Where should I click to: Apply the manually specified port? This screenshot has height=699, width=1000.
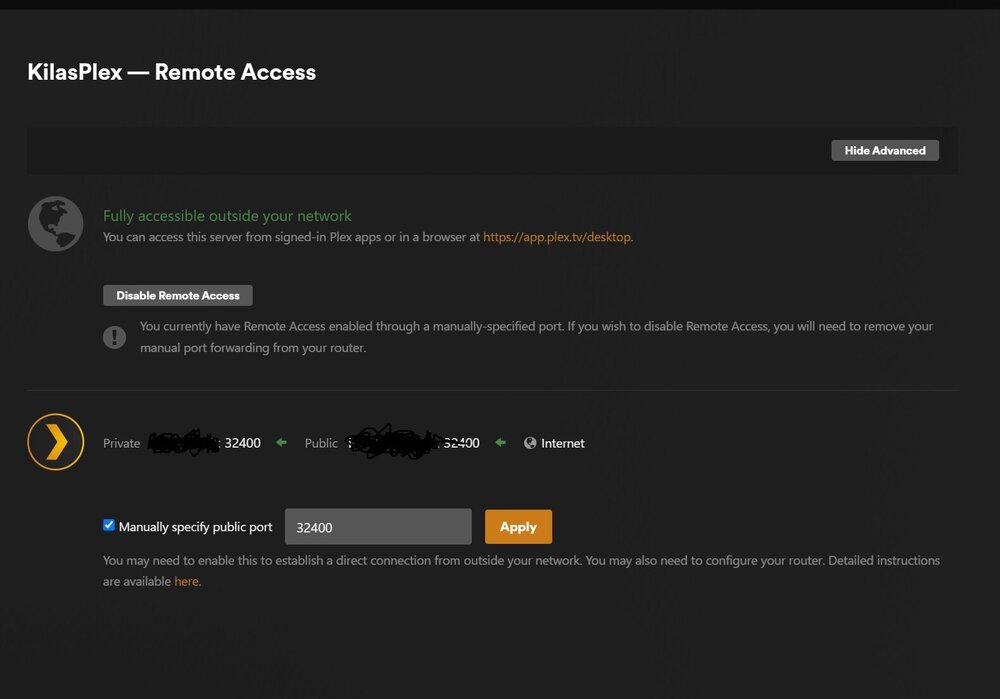(518, 527)
